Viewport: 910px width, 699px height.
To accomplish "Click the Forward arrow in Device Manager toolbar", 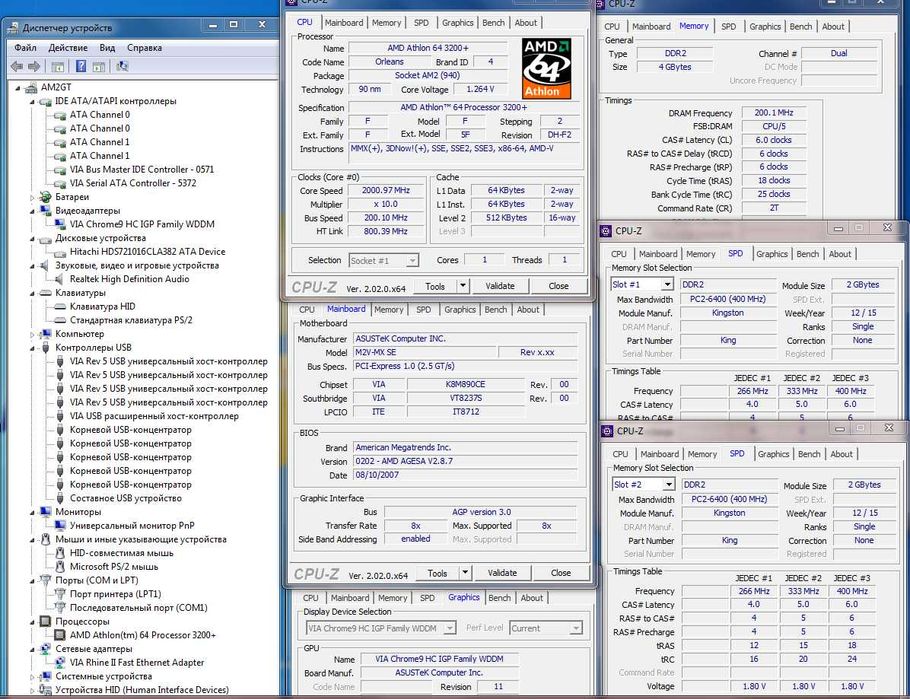I will click(x=34, y=66).
